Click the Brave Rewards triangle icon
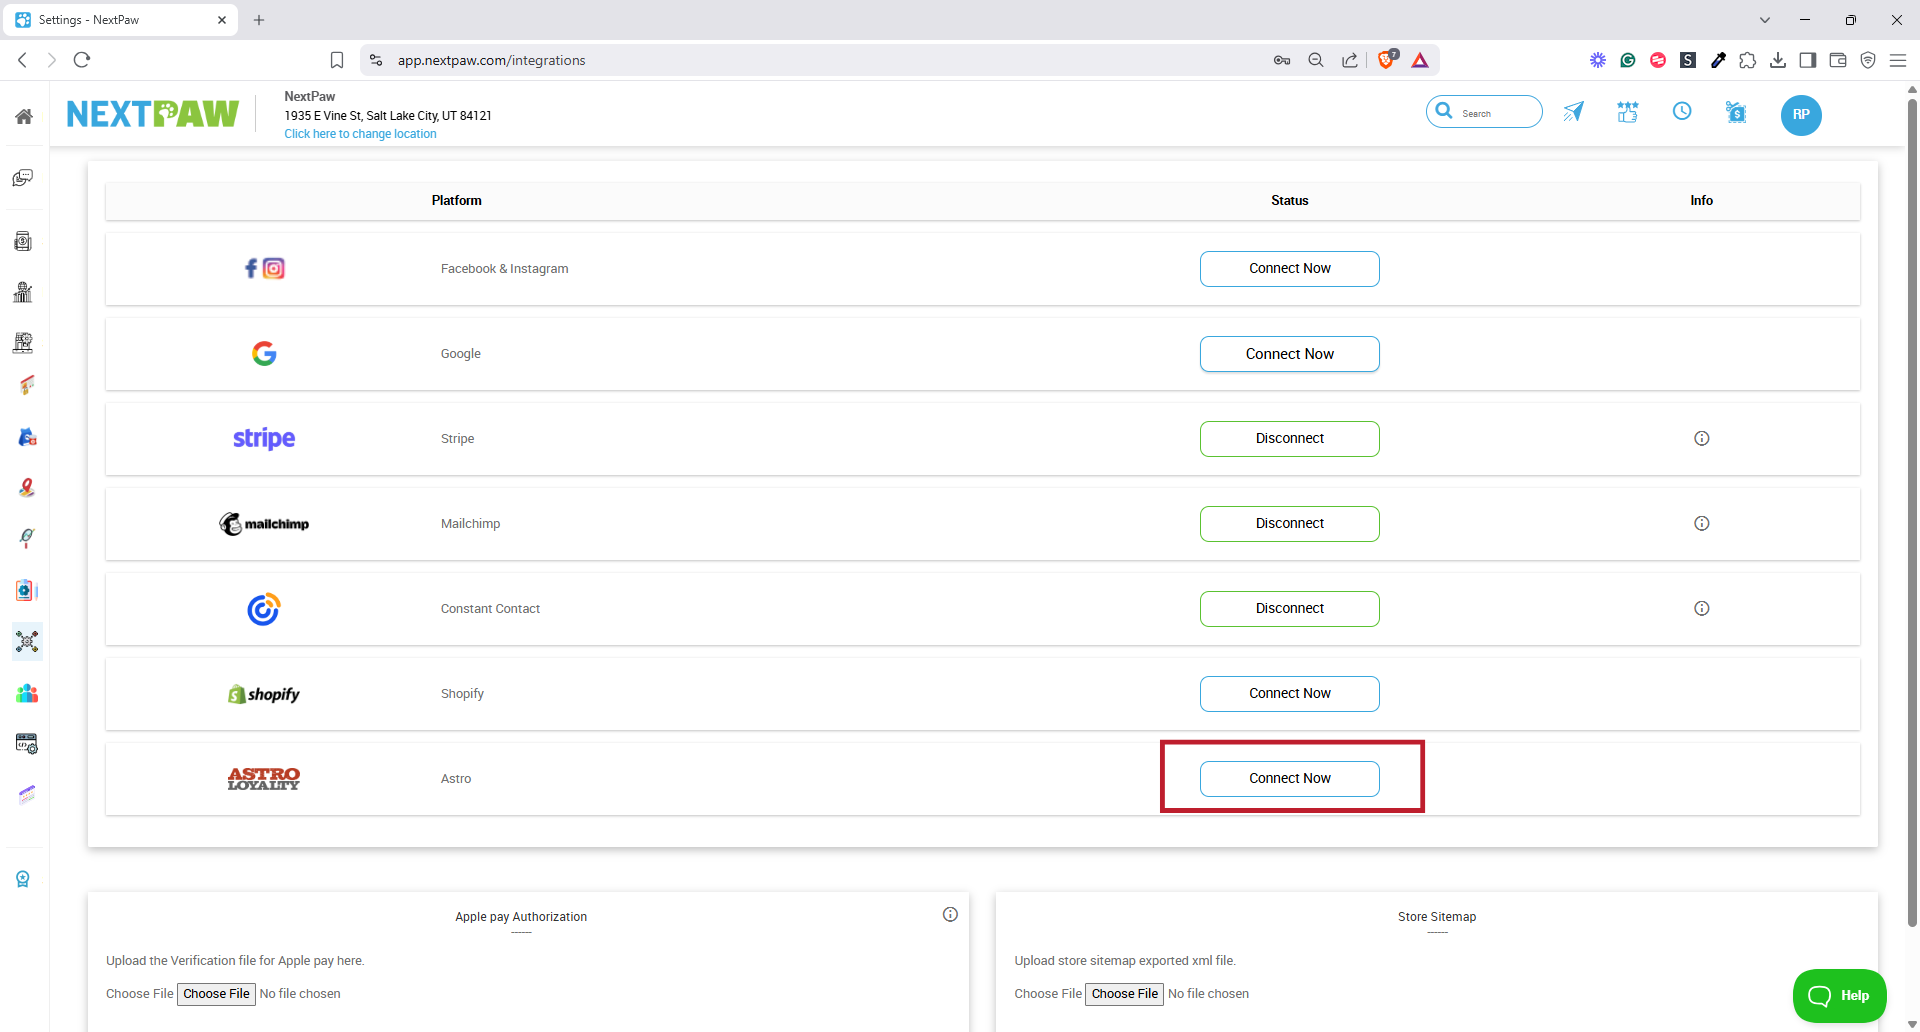This screenshot has width=1920, height=1032. (1420, 60)
